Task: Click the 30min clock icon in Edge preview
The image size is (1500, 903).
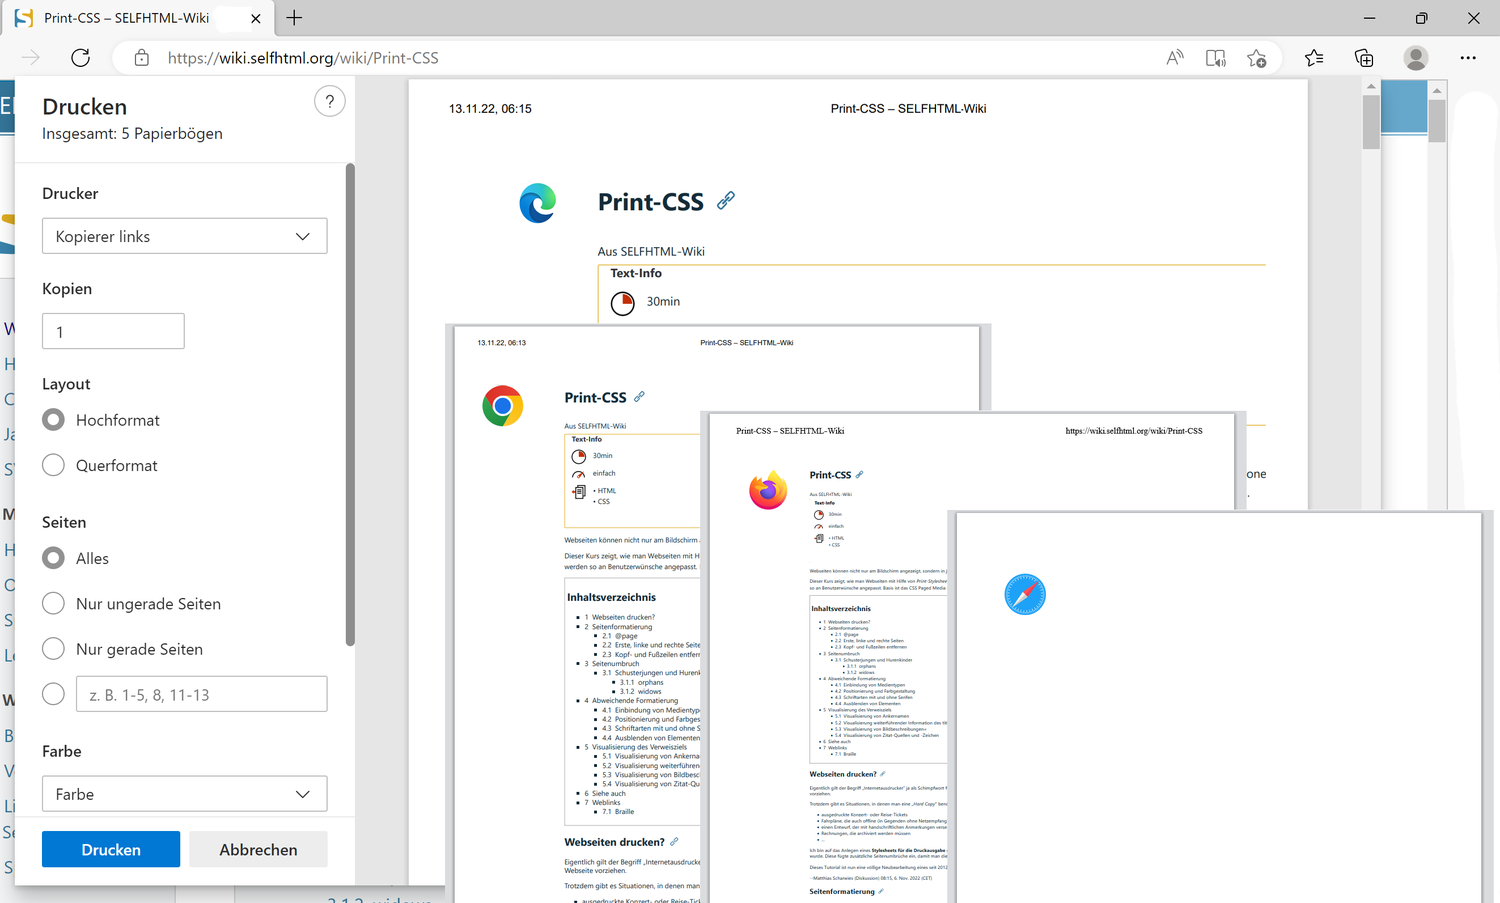Action: pos(623,302)
